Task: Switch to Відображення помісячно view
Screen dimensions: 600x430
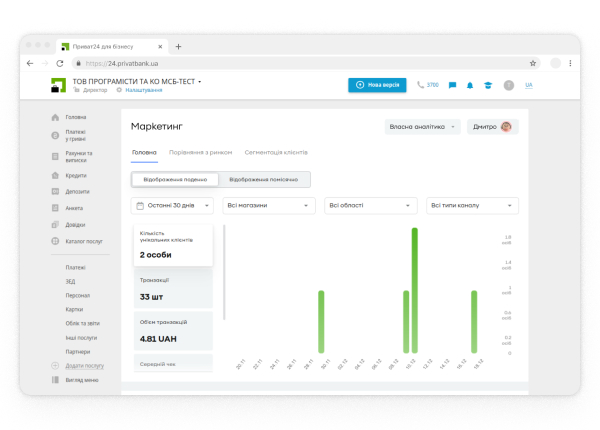Action: click(264, 179)
